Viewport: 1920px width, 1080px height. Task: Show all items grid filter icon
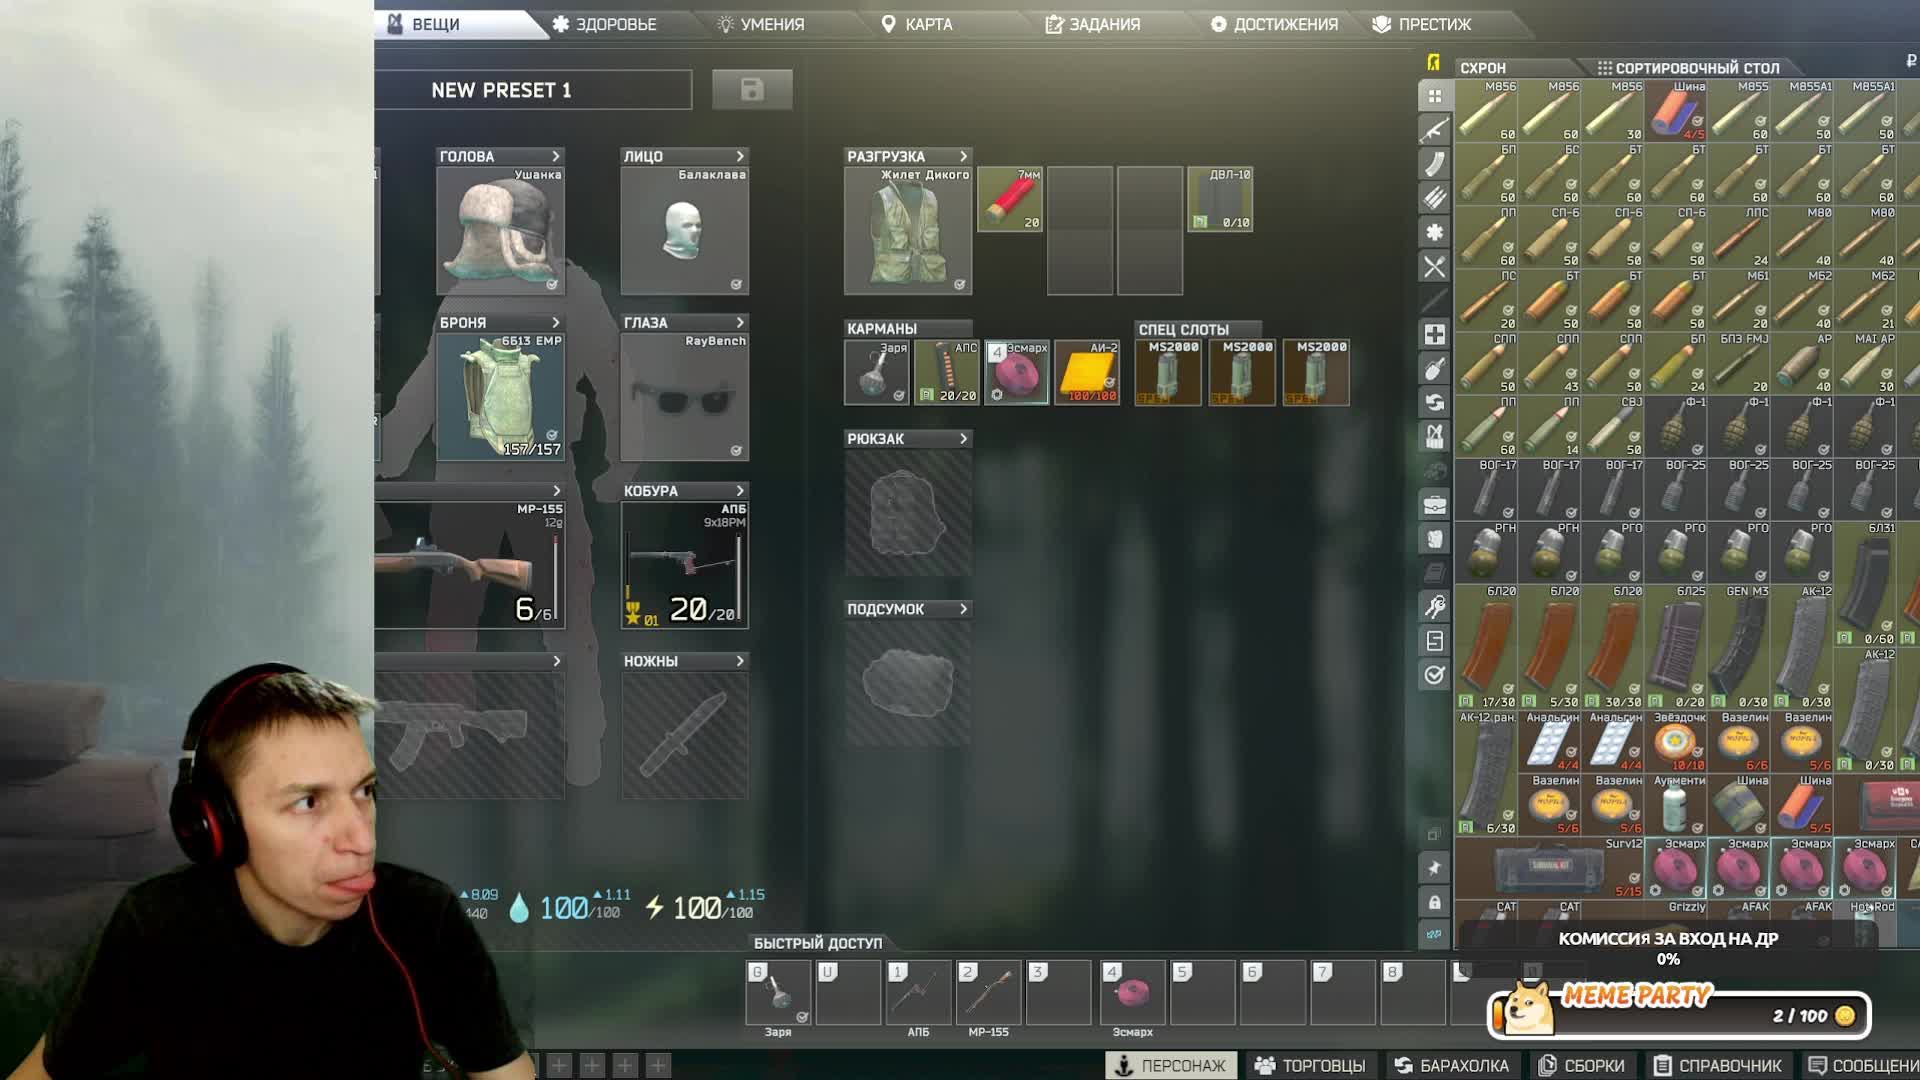pos(1434,96)
